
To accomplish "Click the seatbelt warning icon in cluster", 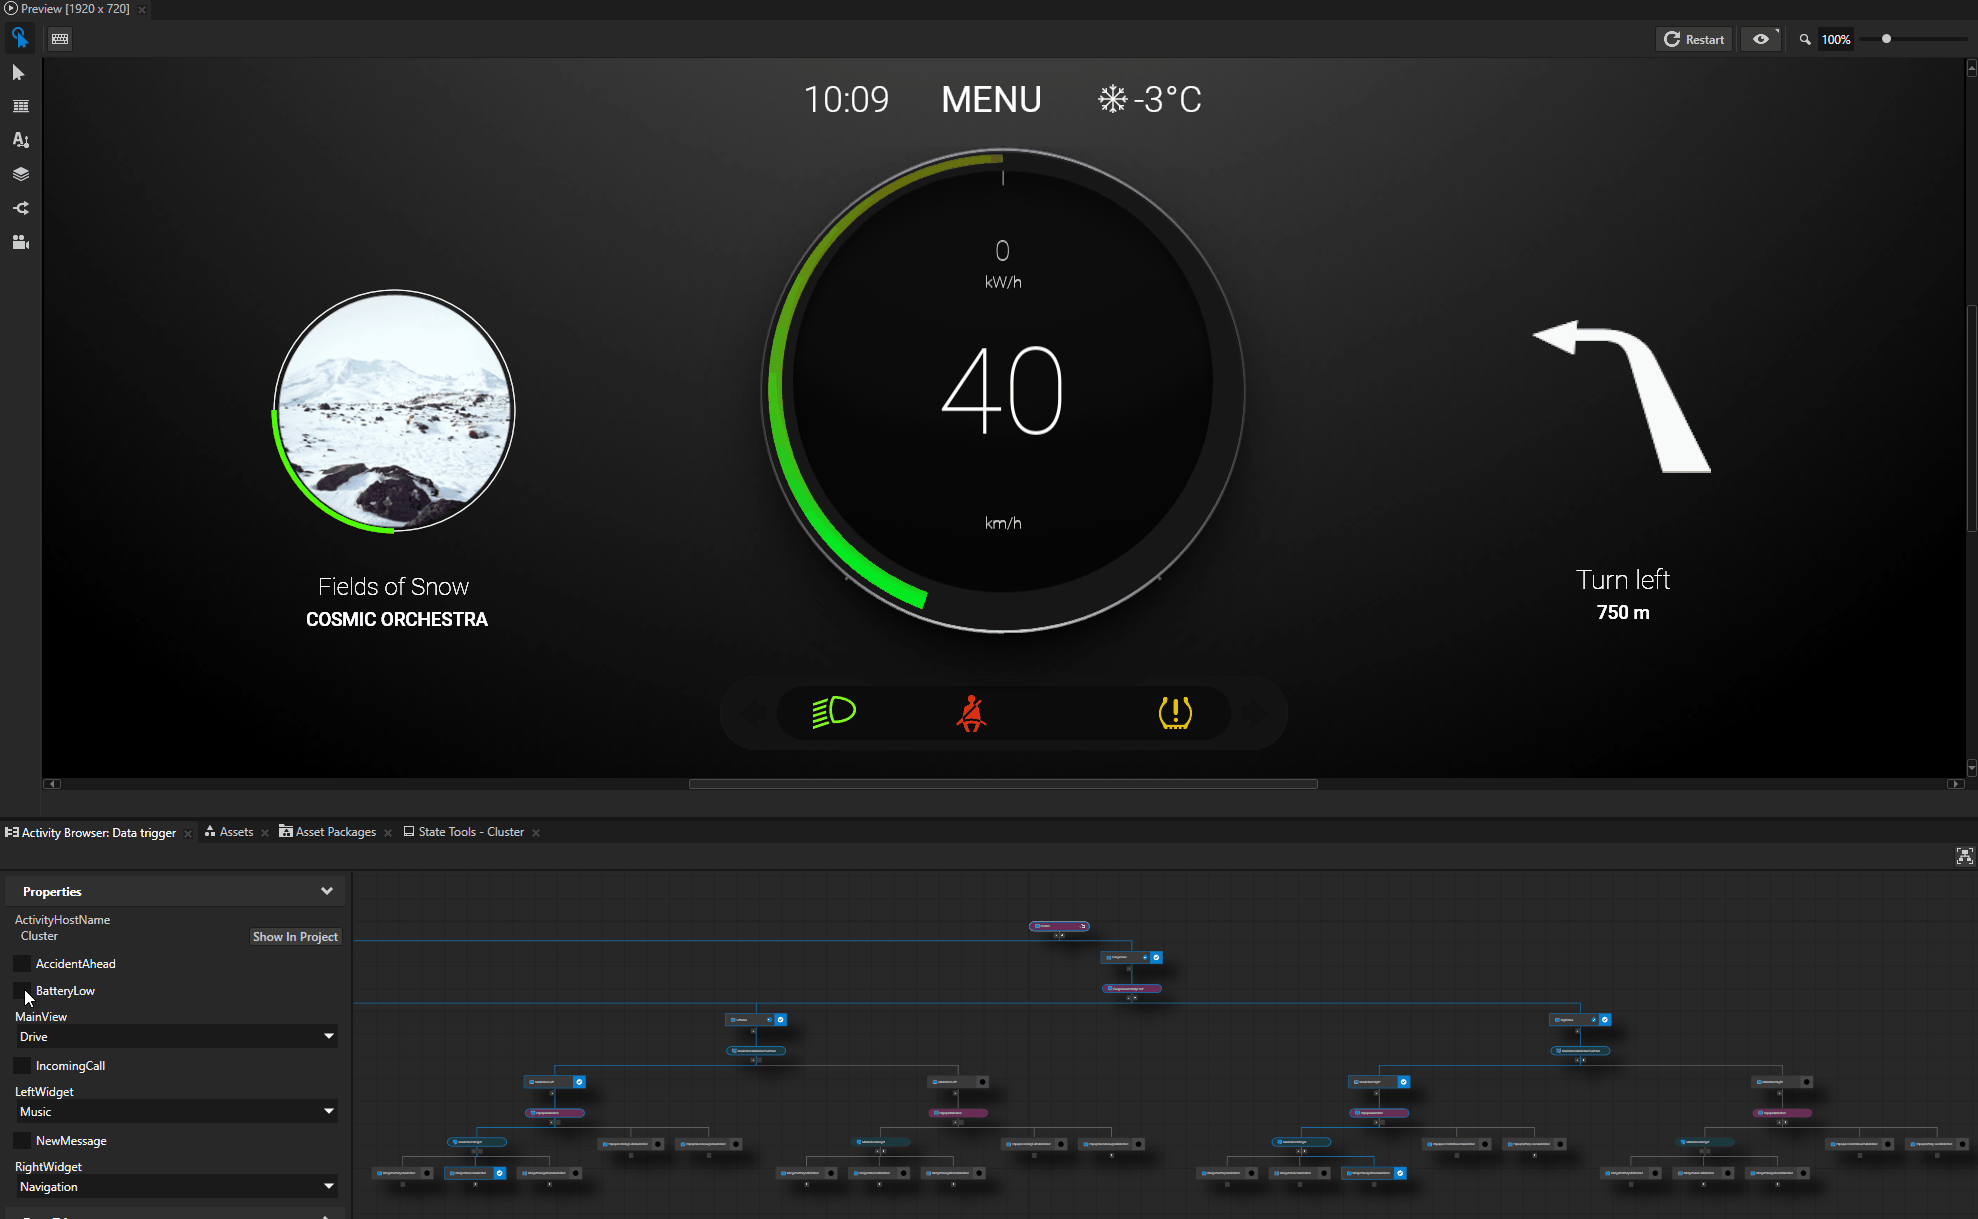I will tap(972, 713).
